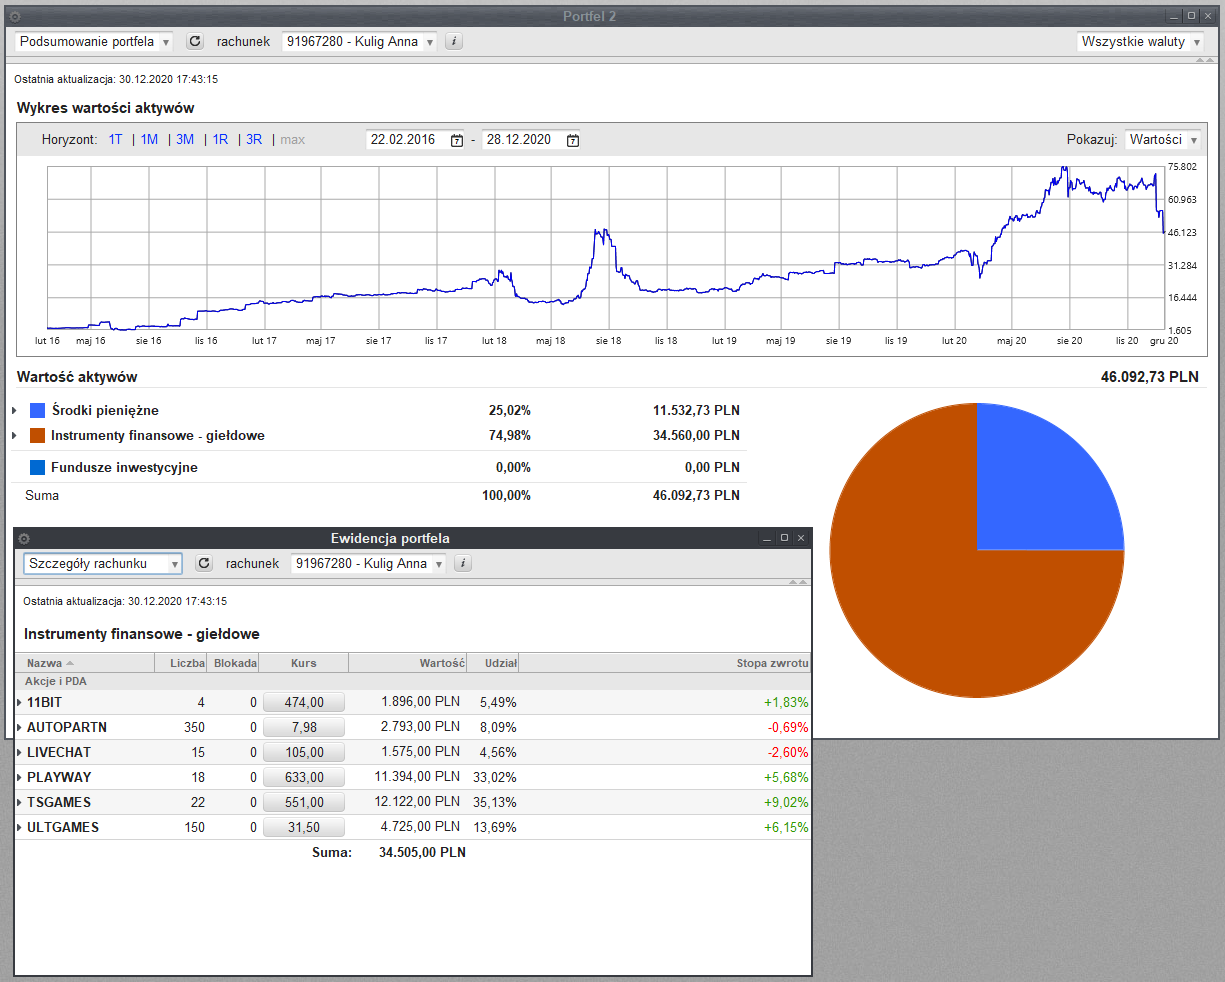1225x982 pixels.
Task: Click gear icon in Portfel 2 title bar
Action: [x=15, y=16]
